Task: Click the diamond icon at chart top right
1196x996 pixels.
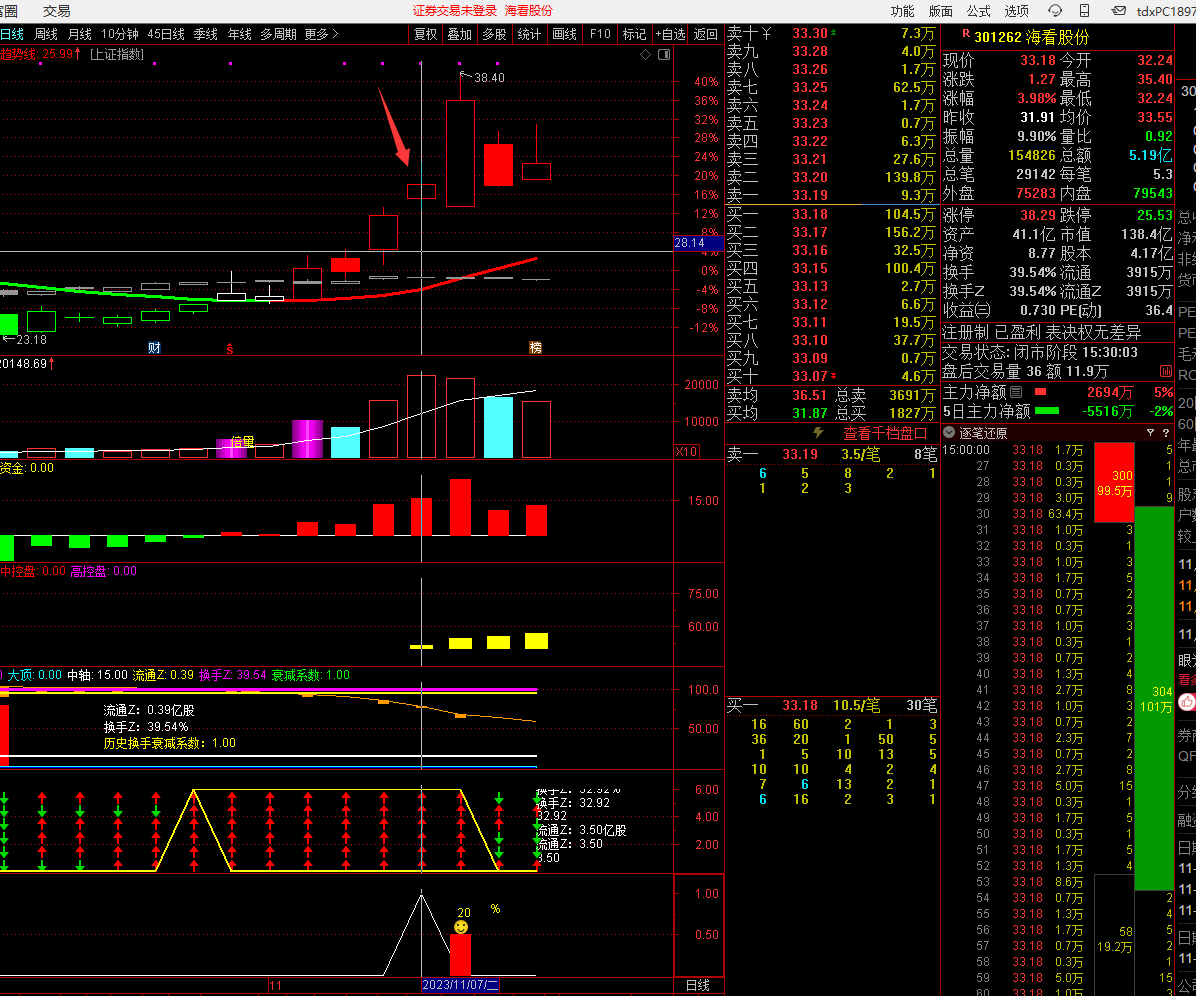Action: tap(645, 54)
